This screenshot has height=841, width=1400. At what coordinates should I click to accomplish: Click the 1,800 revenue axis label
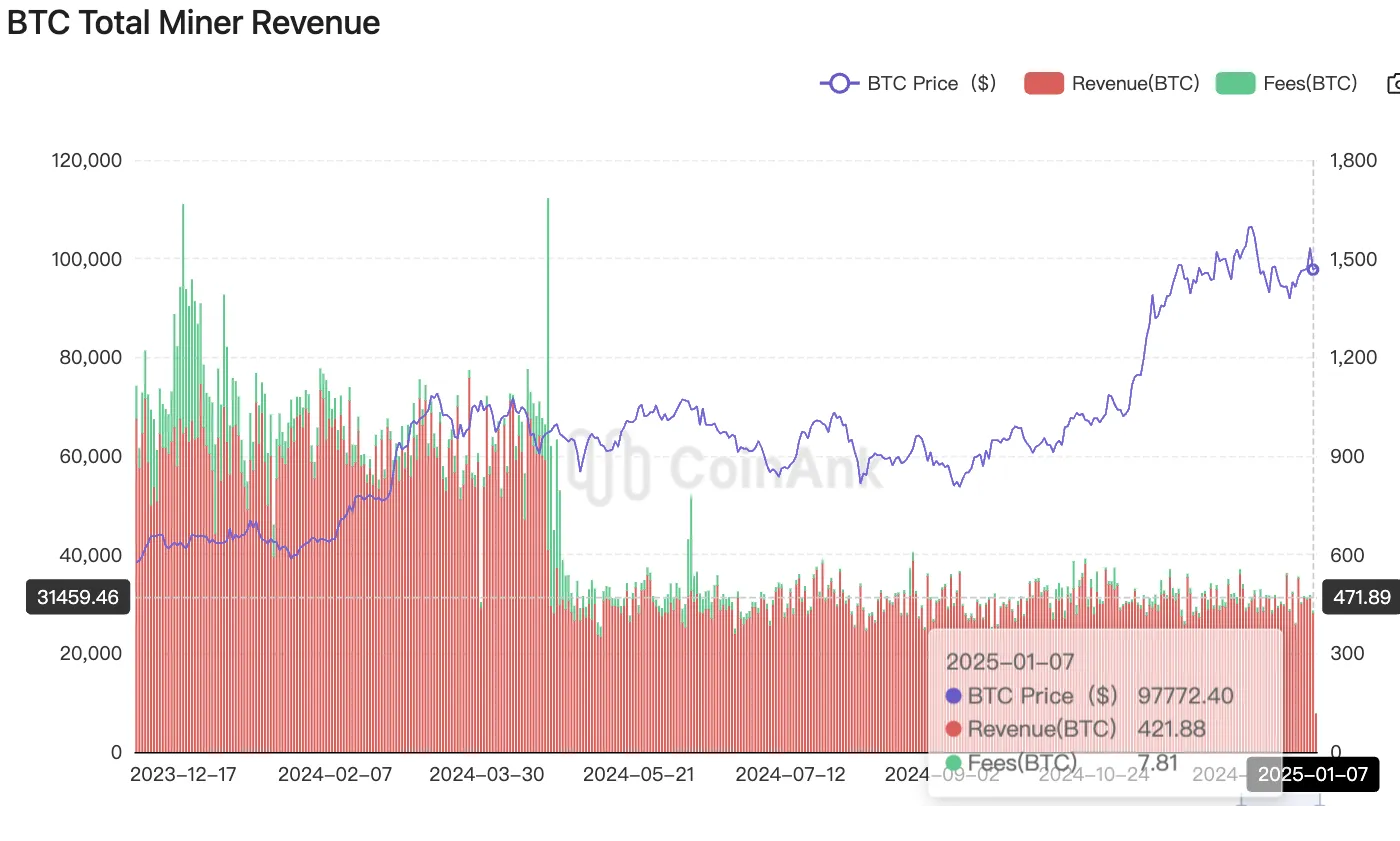[x=1352, y=160]
